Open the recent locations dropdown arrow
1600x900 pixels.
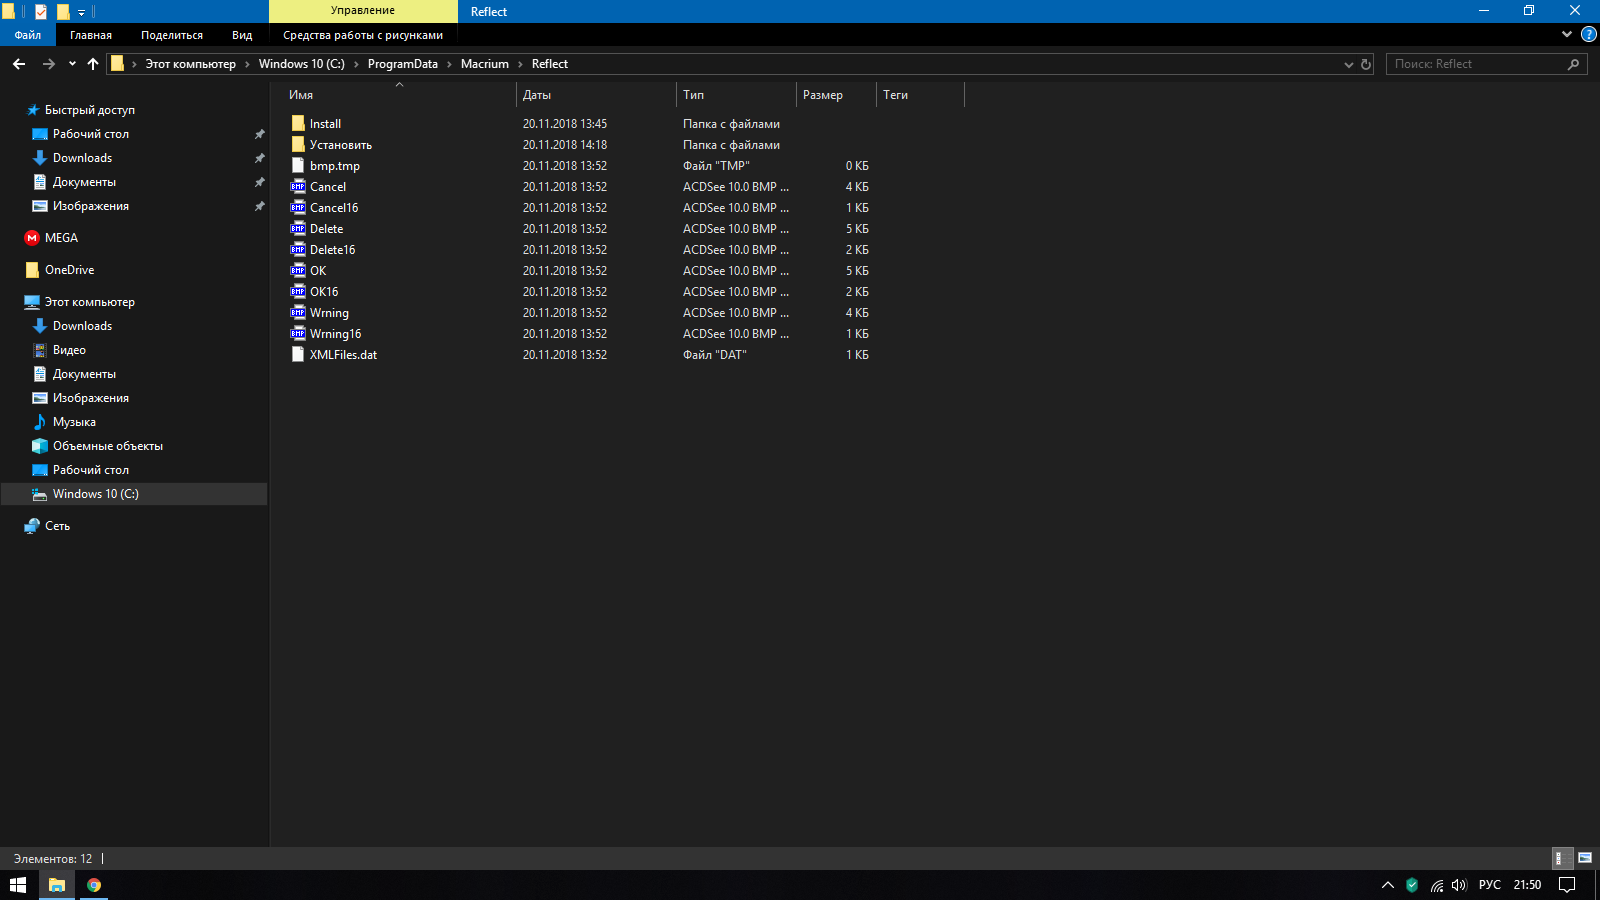72,64
